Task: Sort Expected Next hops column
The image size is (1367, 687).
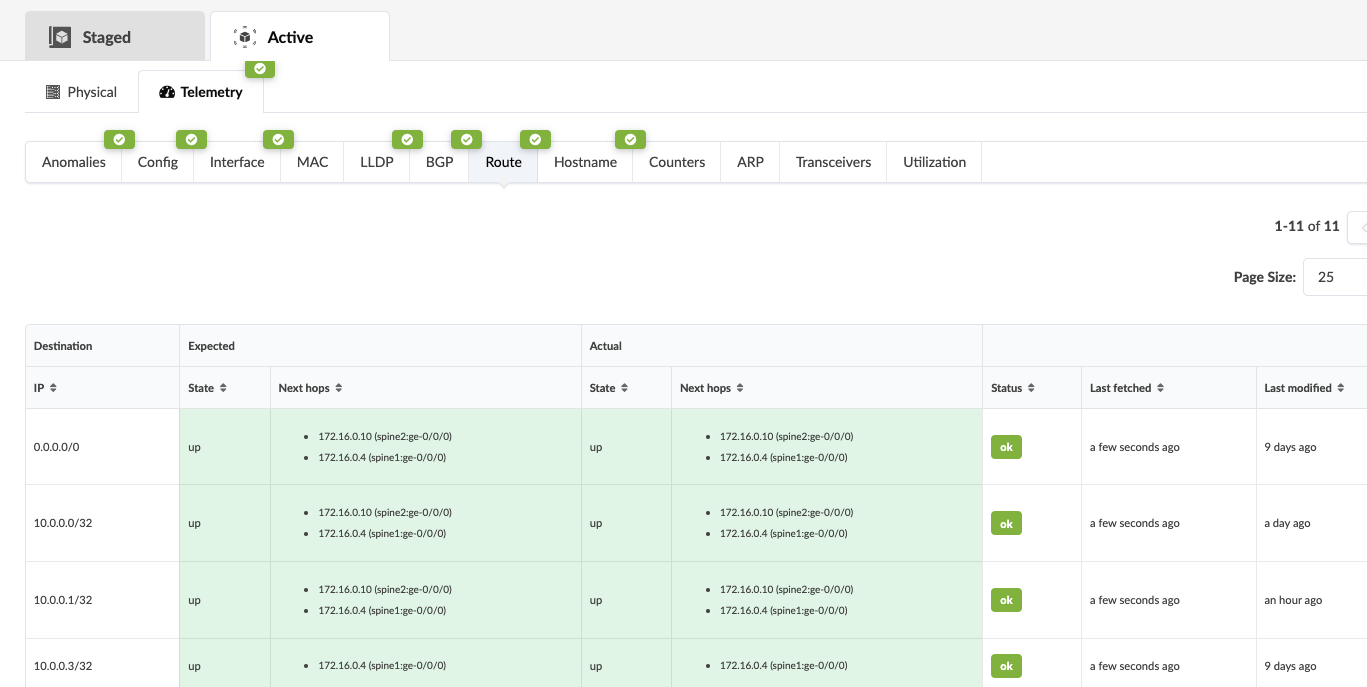Action: click(339, 388)
